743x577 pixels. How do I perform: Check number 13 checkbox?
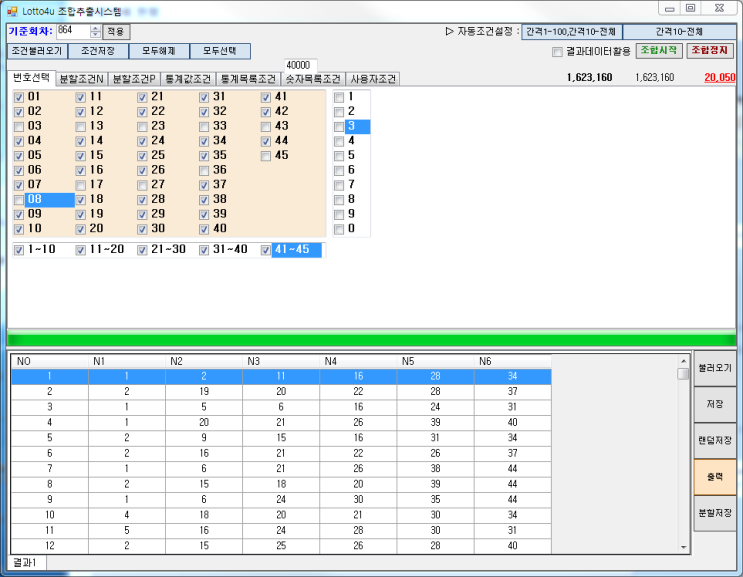(x=81, y=127)
